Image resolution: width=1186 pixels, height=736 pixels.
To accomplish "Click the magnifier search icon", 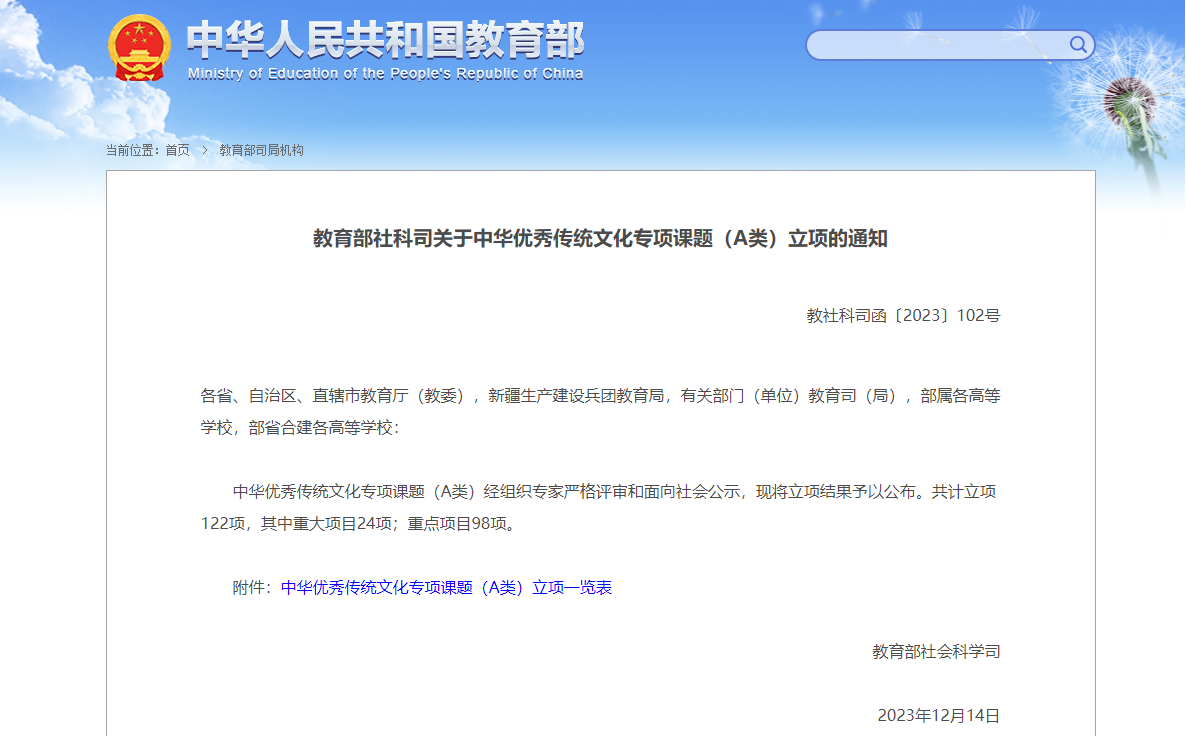I will [x=1078, y=44].
